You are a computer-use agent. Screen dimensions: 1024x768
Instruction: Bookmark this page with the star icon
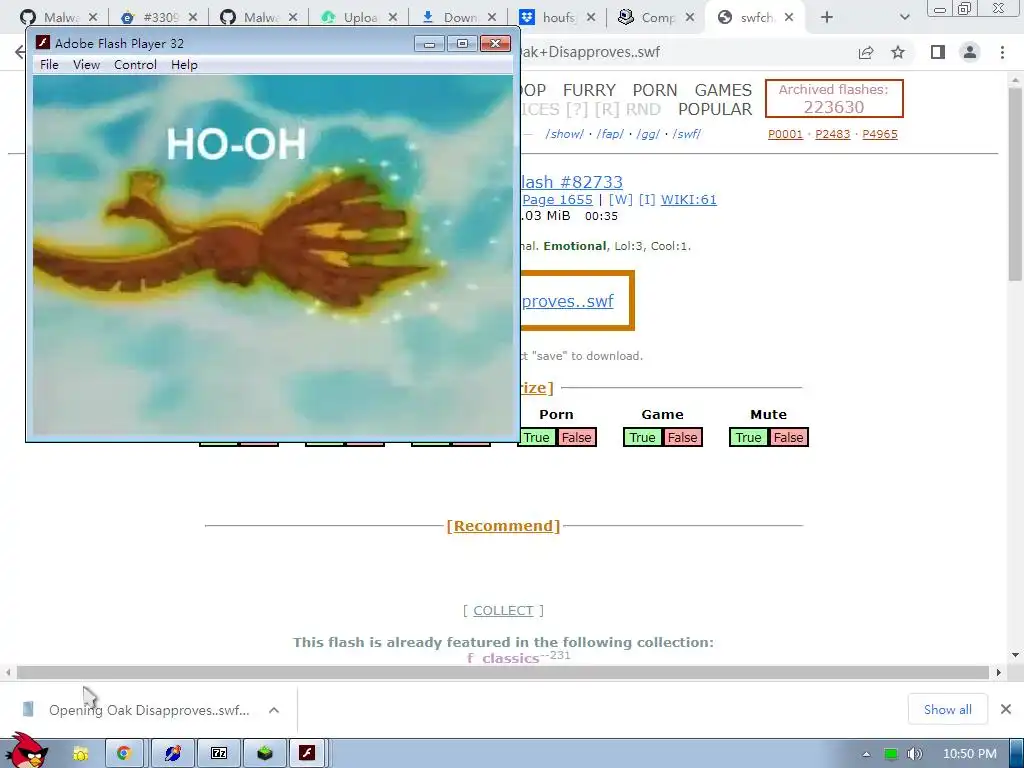click(x=899, y=52)
